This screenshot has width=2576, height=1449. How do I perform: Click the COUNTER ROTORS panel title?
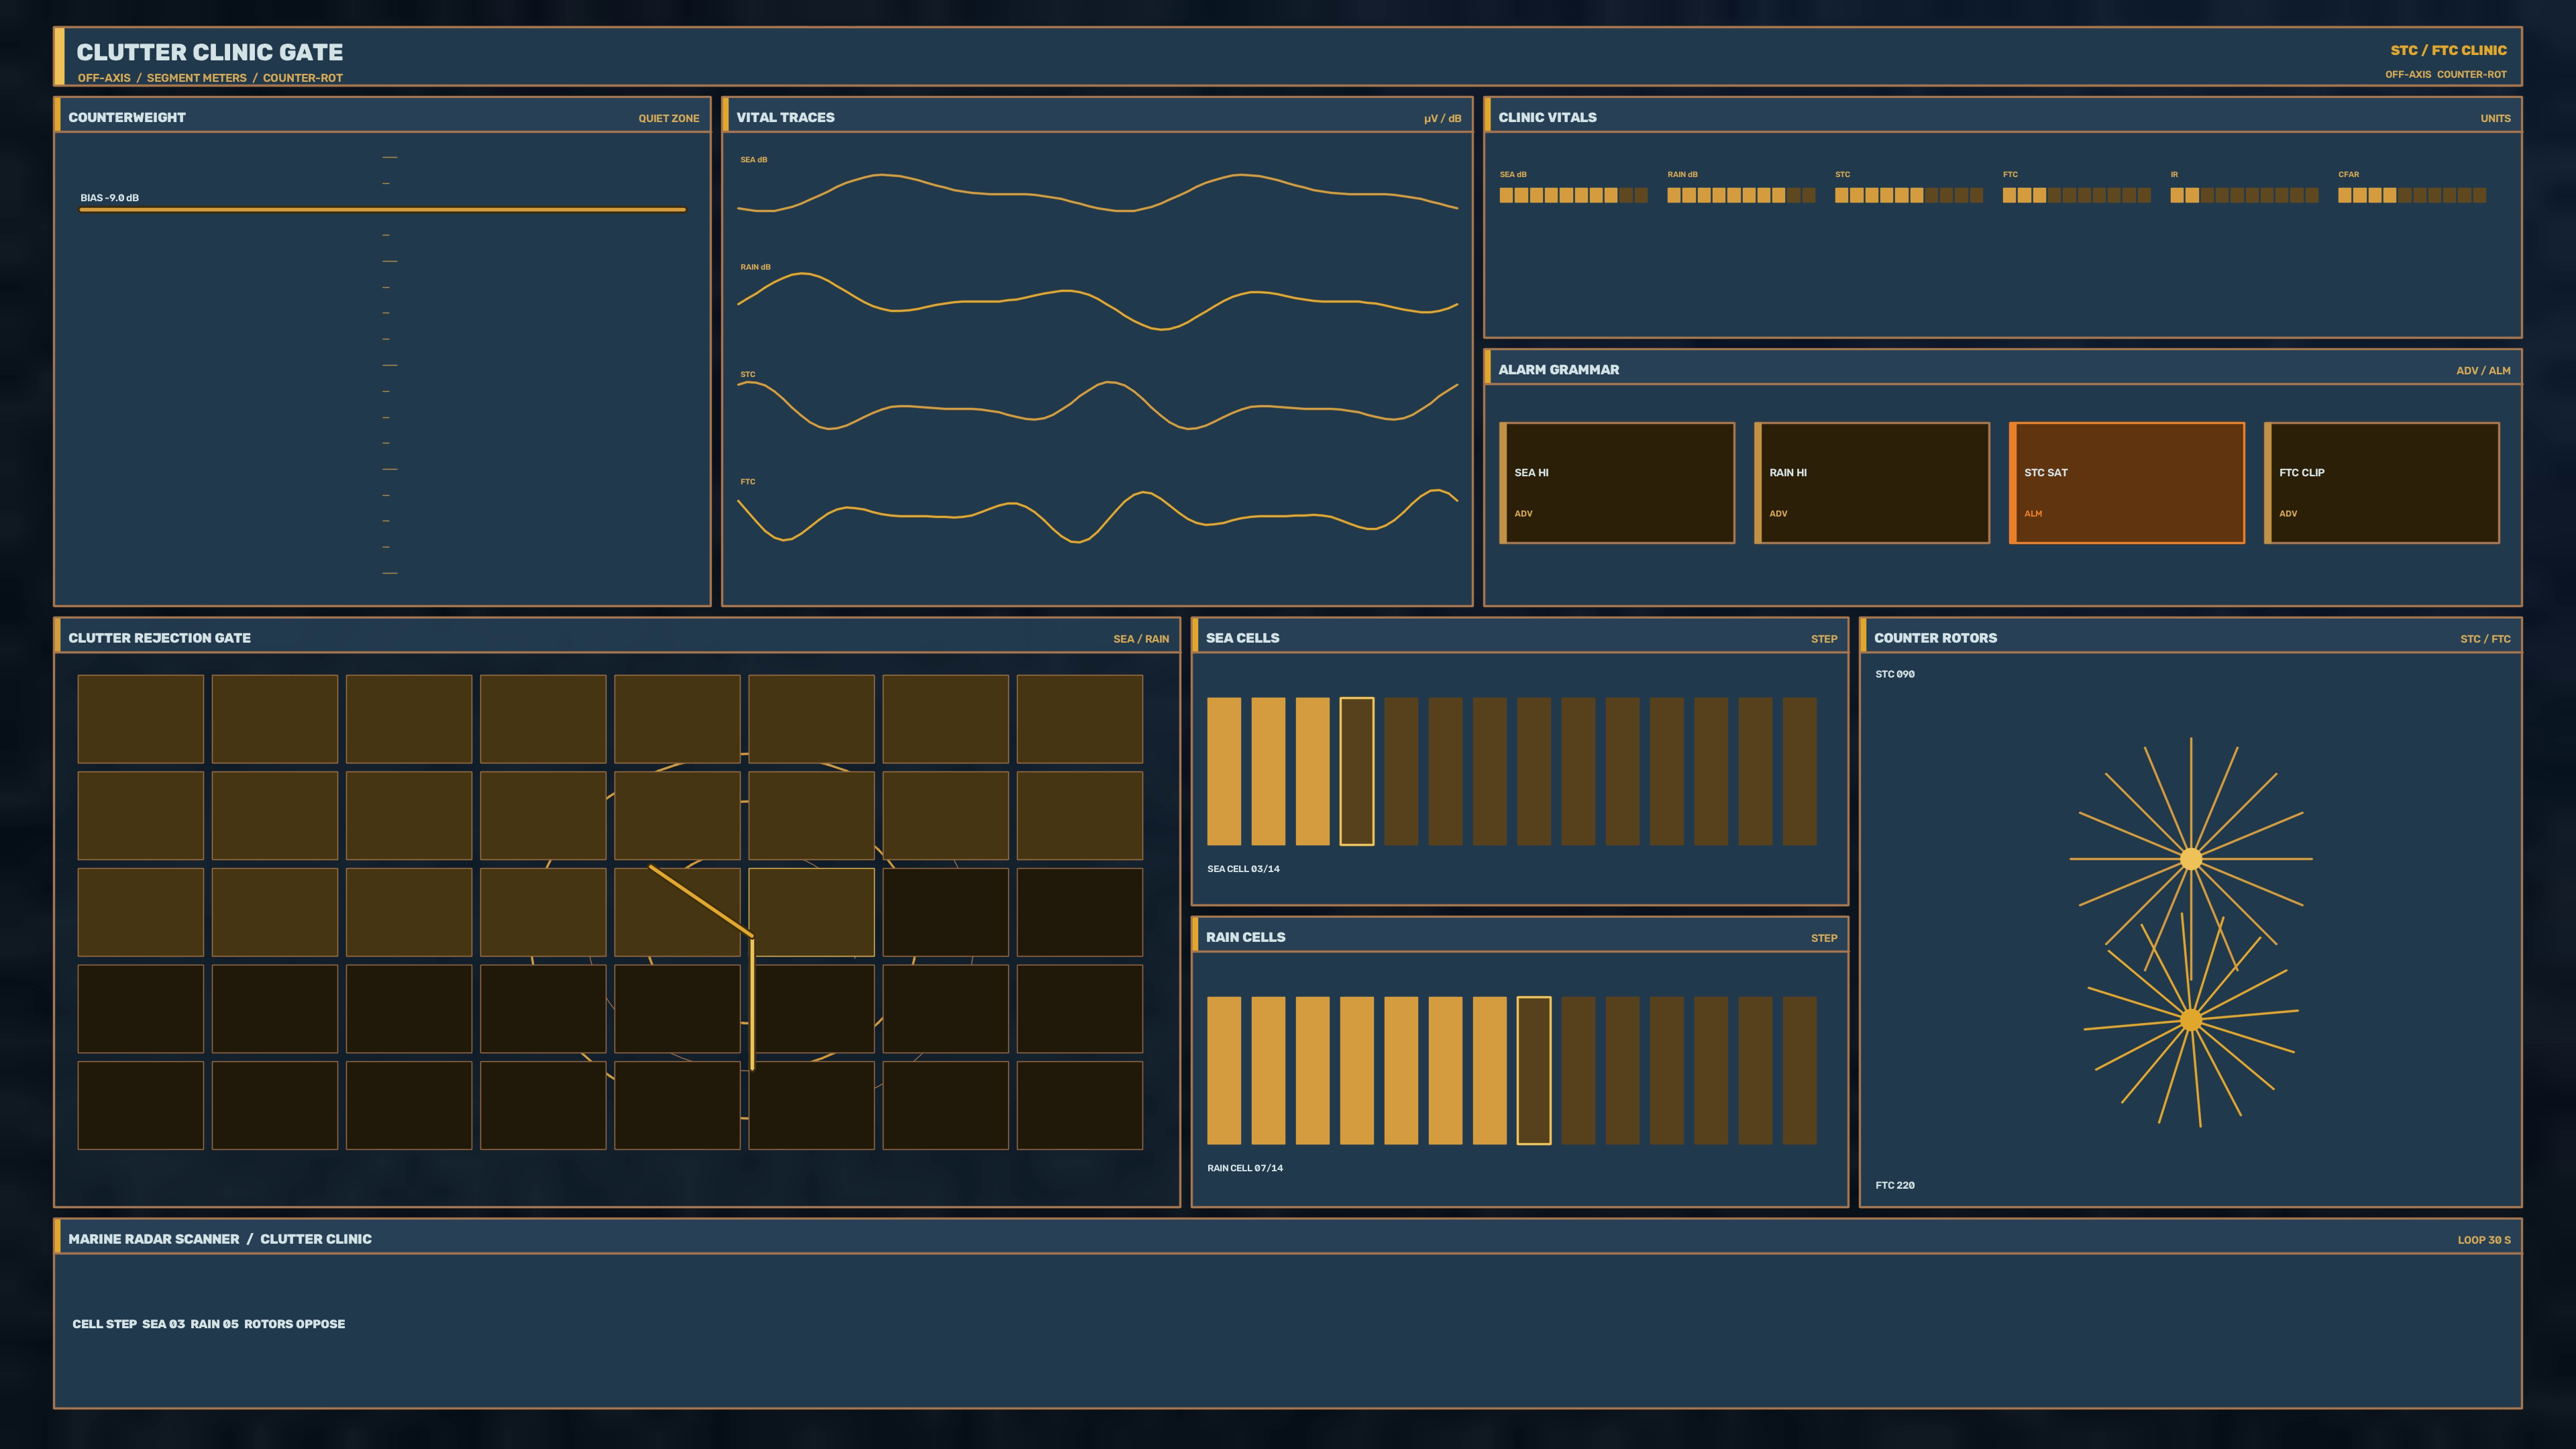[1936, 637]
